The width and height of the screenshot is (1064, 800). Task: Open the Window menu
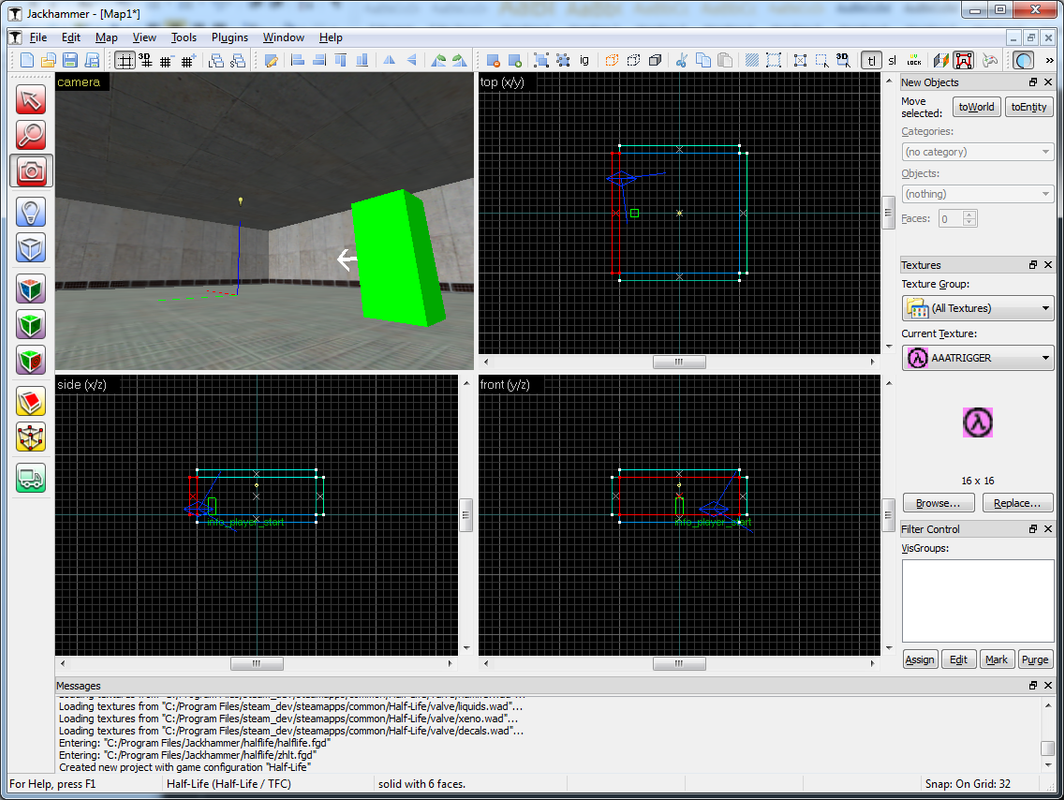(283, 37)
